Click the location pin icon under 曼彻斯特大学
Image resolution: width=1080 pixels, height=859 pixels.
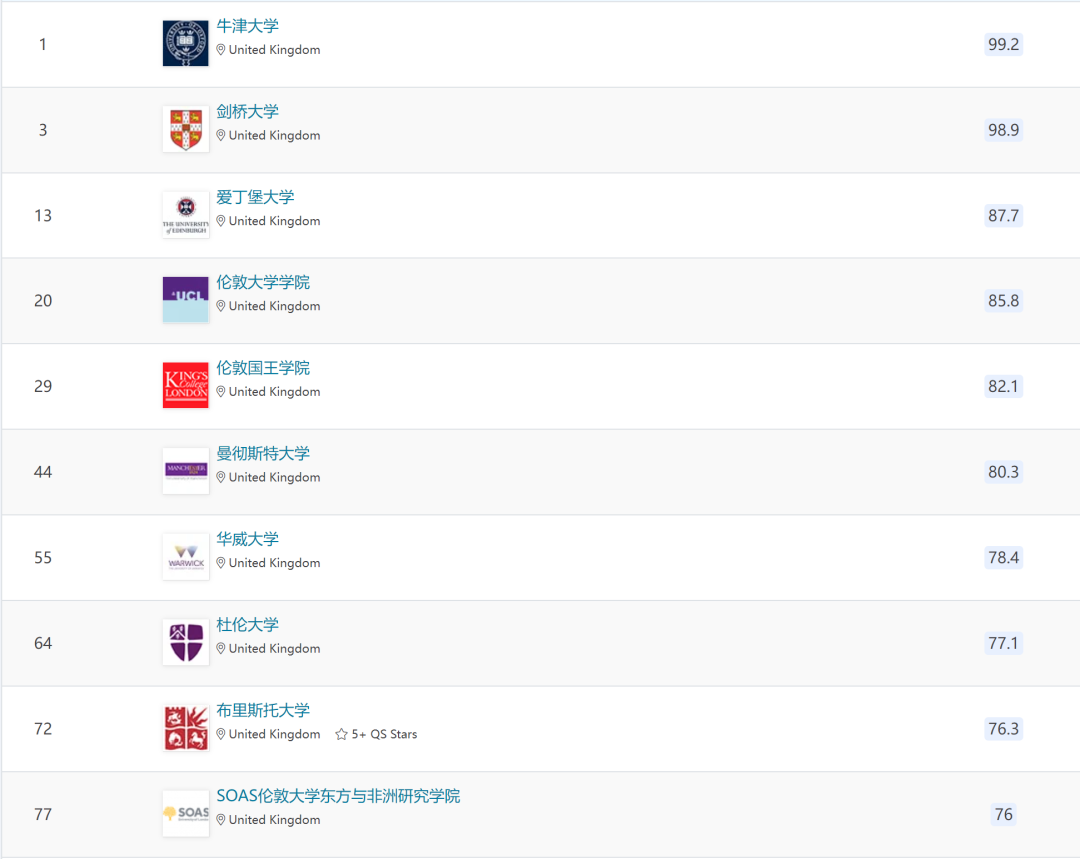tap(220, 477)
